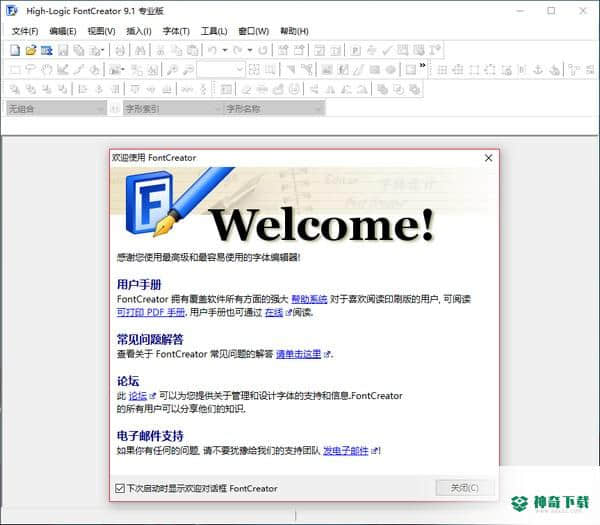Open installed fonts via the third toolbar icon
This screenshot has width=600, height=525.
coord(47,50)
